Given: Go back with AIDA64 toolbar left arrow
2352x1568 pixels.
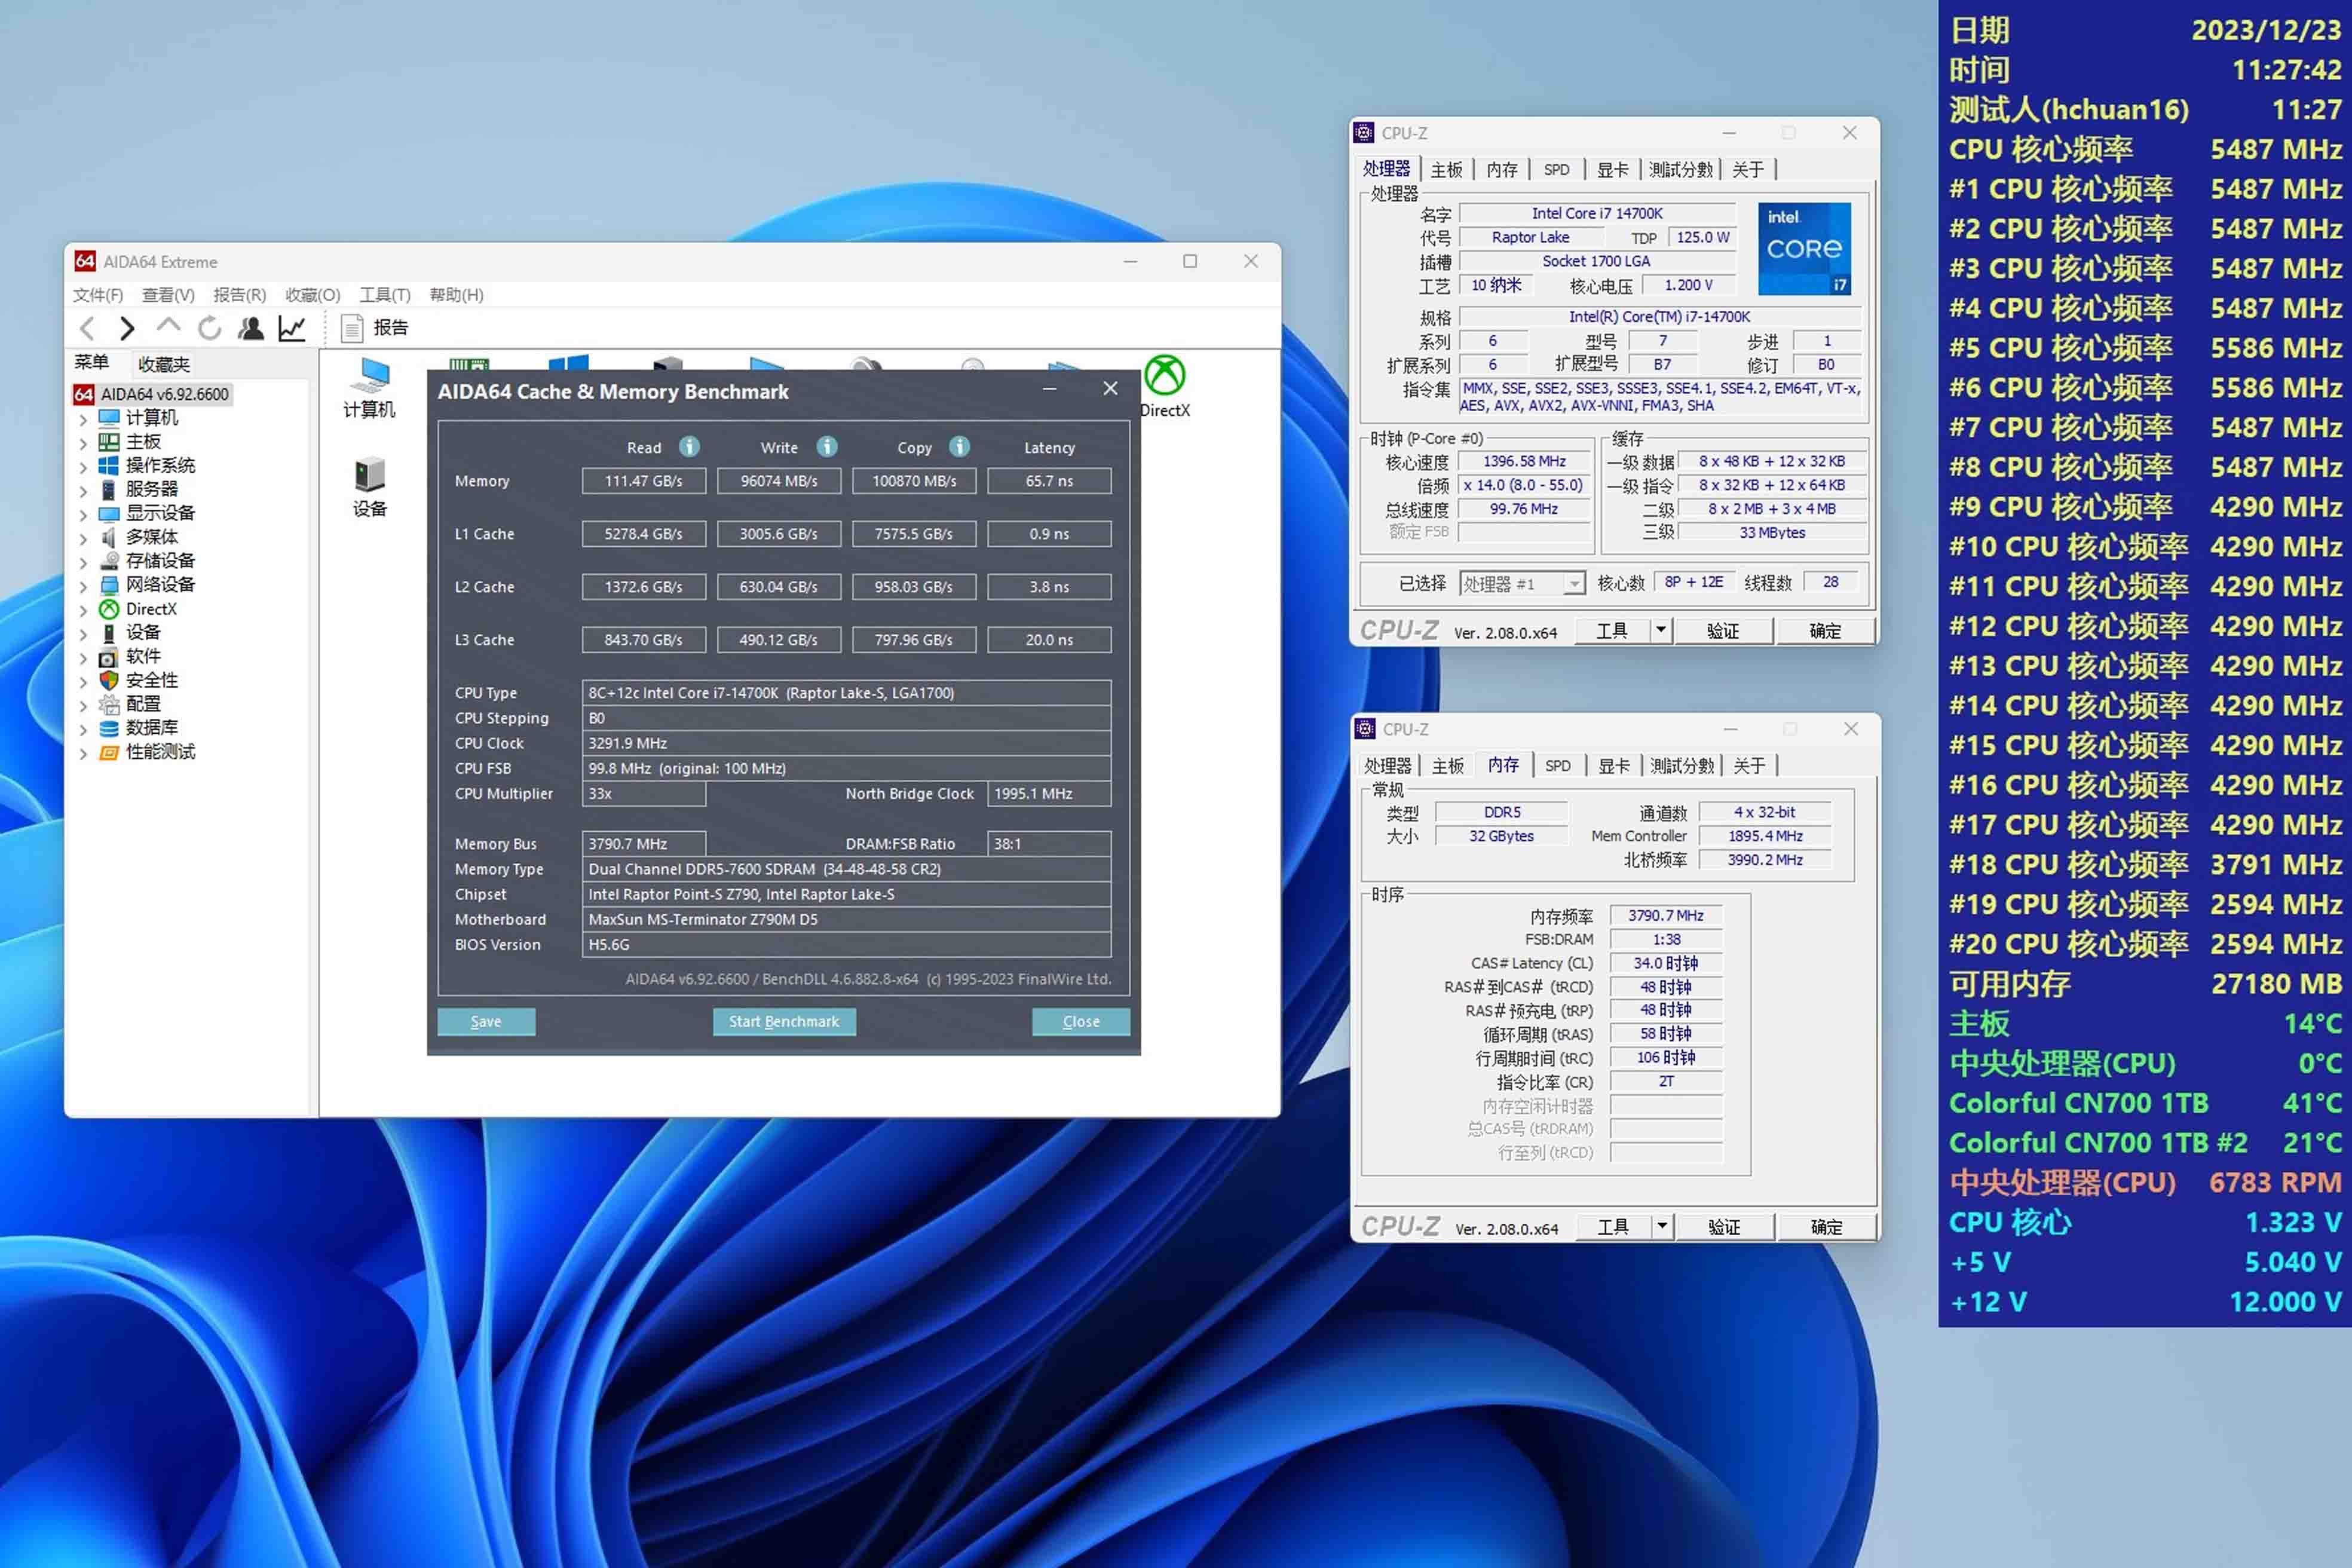Looking at the screenshot, I should tap(88, 328).
